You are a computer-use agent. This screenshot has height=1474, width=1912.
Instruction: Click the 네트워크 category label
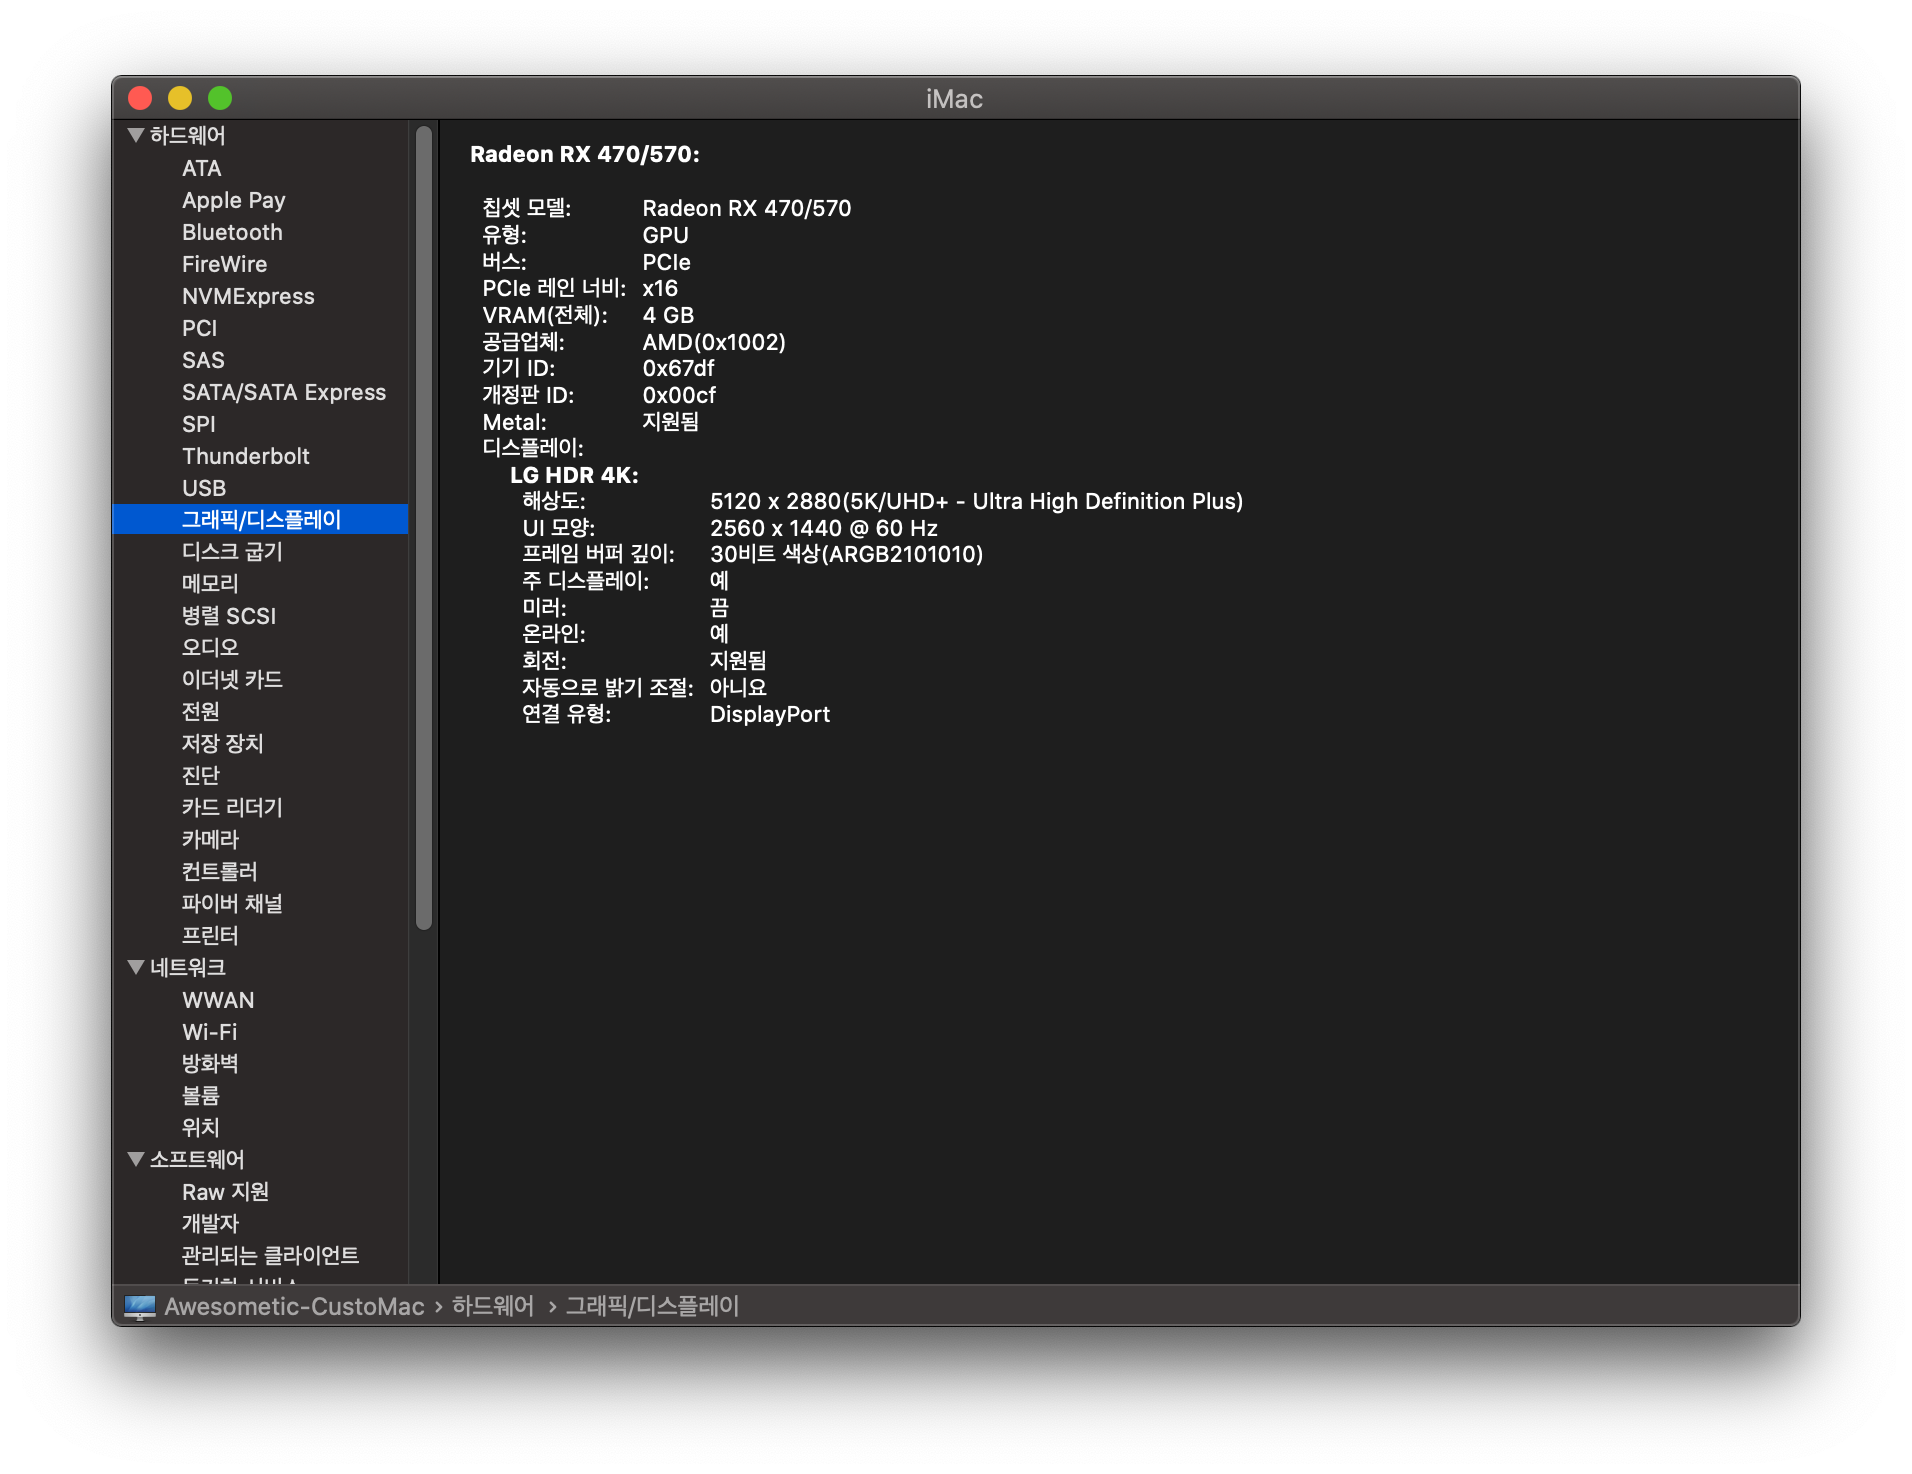[187, 967]
